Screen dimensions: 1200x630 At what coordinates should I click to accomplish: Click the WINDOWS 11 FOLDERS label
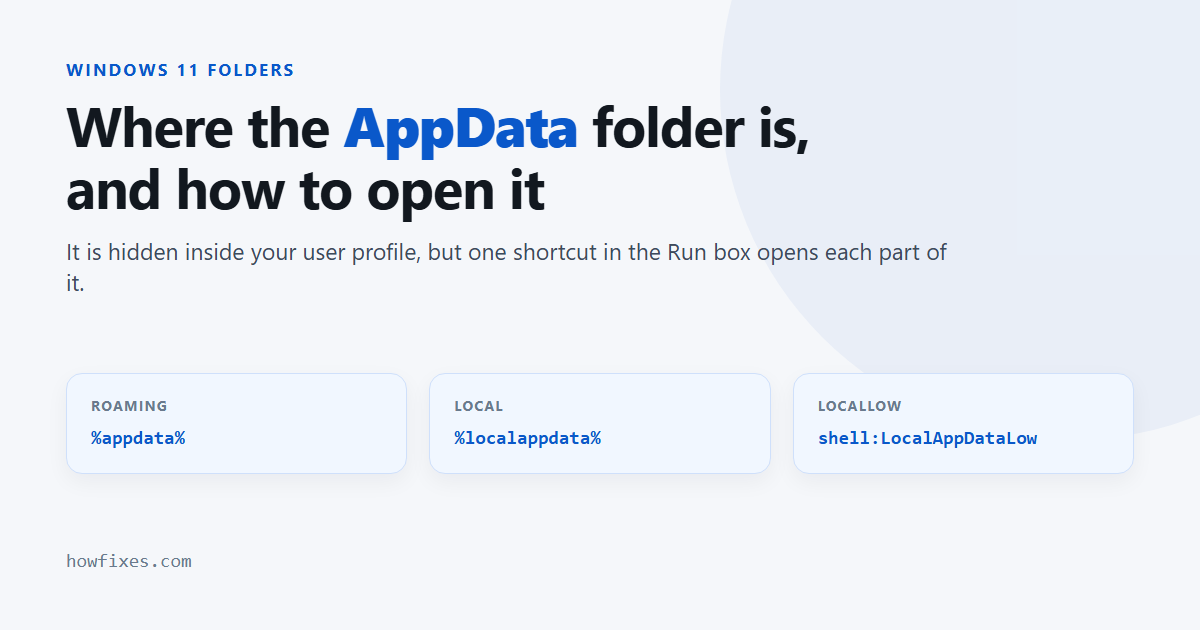[180, 71]
